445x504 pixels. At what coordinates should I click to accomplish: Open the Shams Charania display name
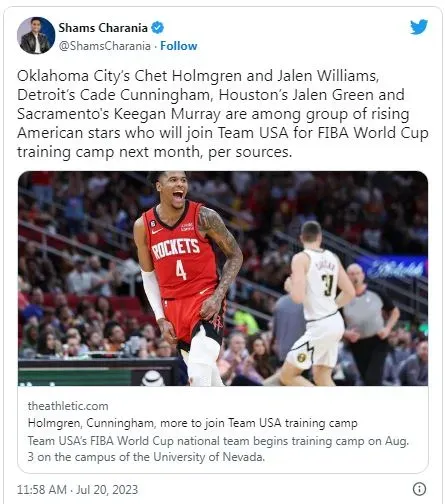[x=103, y=28]
